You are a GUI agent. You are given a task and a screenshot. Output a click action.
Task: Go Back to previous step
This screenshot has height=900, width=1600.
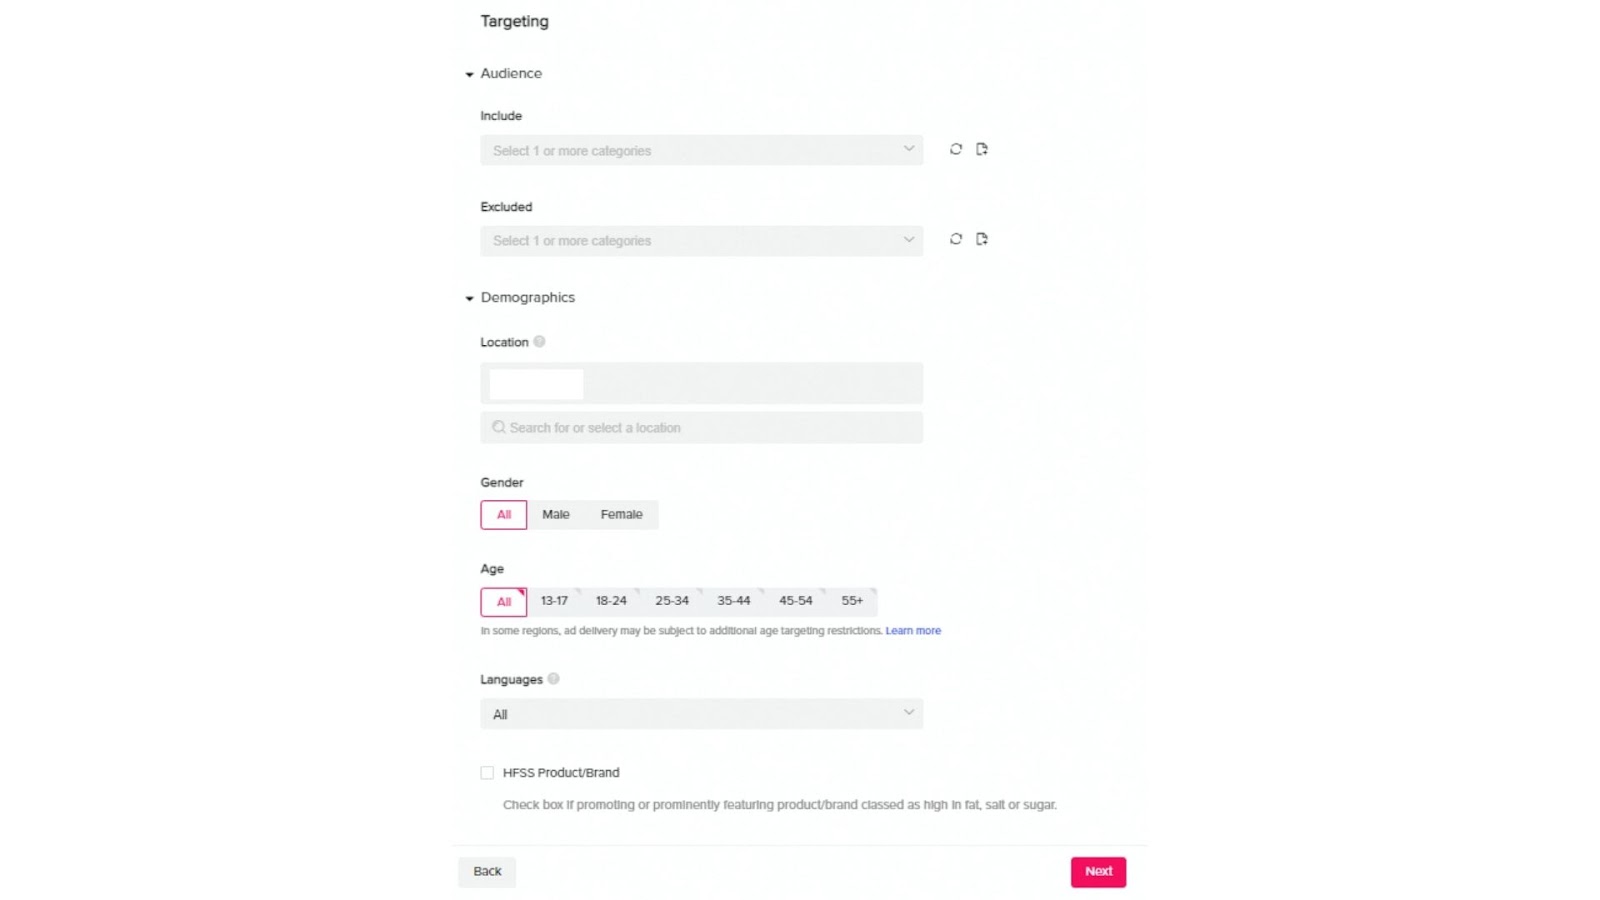(487, 872)
